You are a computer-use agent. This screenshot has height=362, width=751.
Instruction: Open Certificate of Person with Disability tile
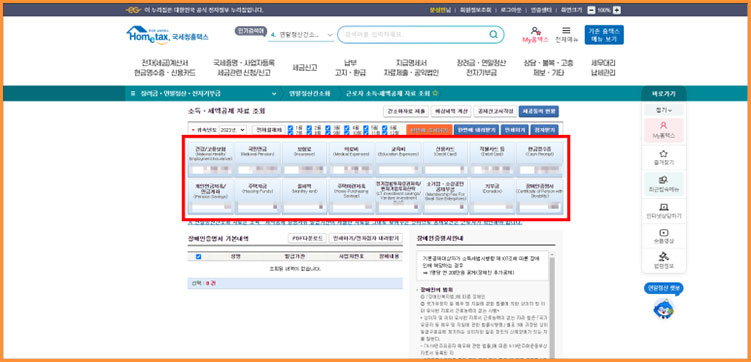[539, 196]
